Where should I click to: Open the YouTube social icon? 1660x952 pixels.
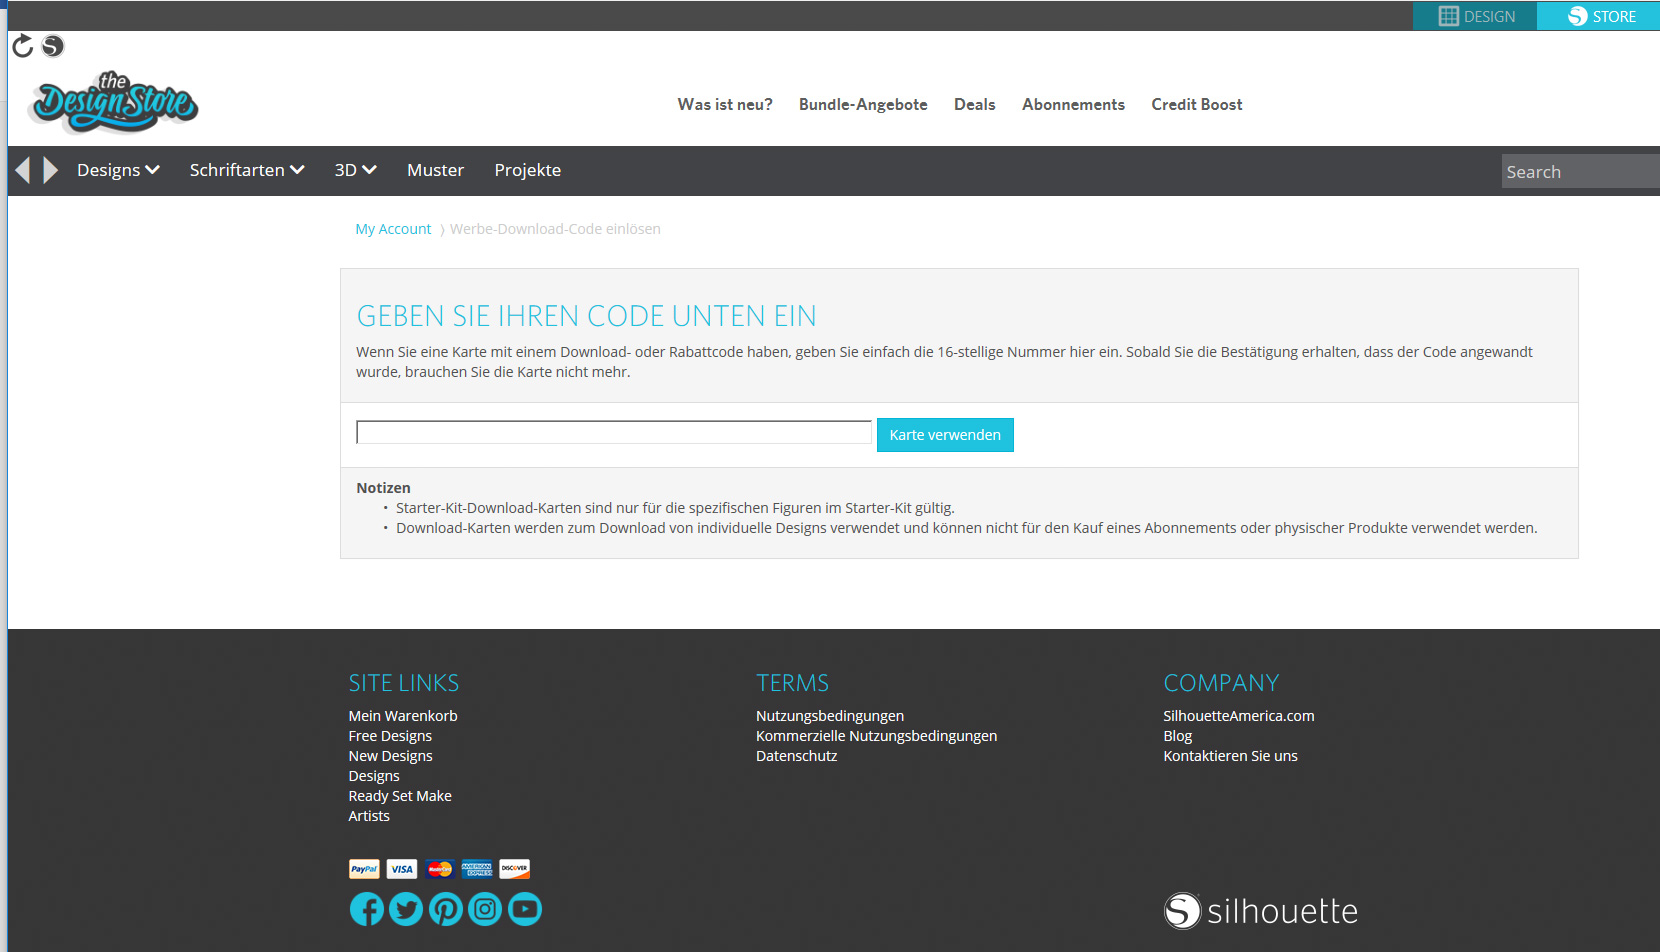(x=525, y=909)
